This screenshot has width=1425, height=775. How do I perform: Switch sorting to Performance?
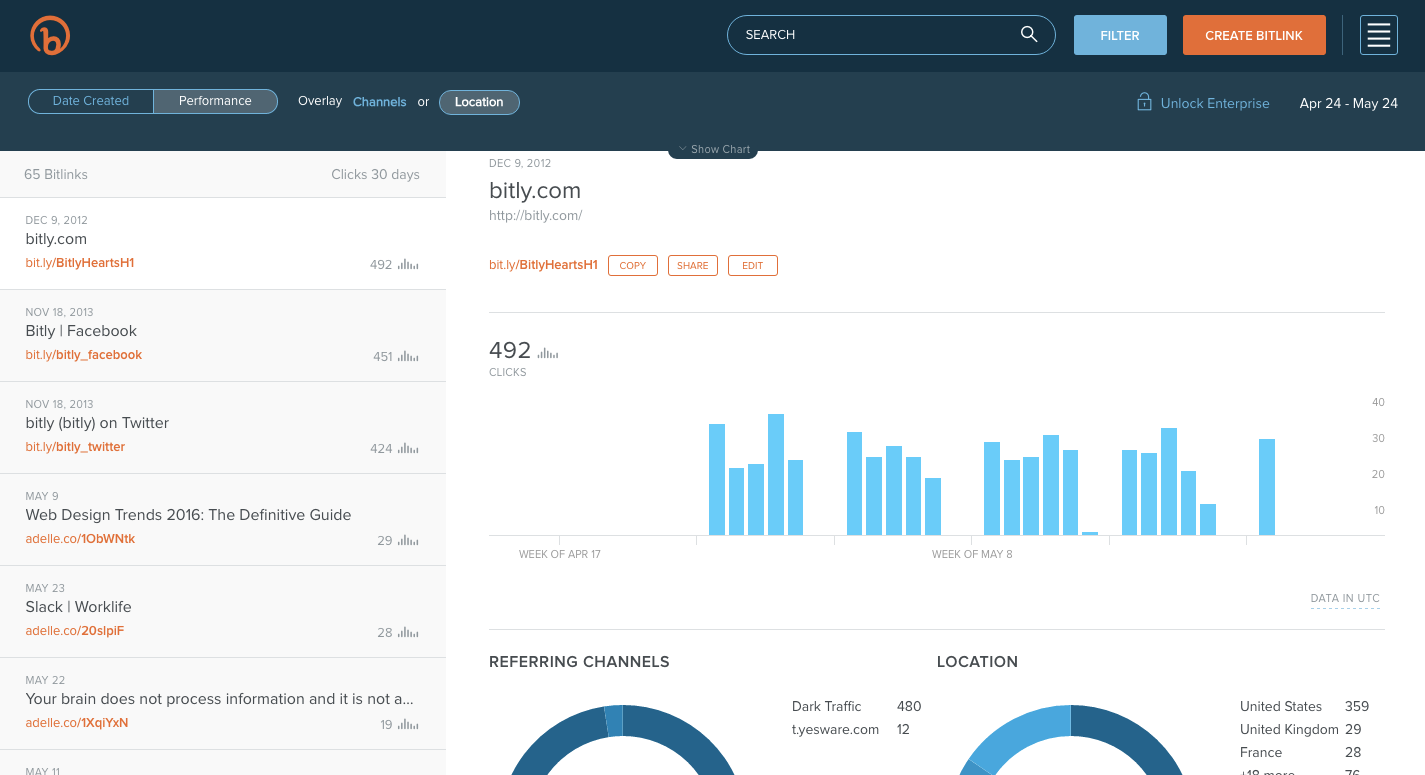coord(215,100)
